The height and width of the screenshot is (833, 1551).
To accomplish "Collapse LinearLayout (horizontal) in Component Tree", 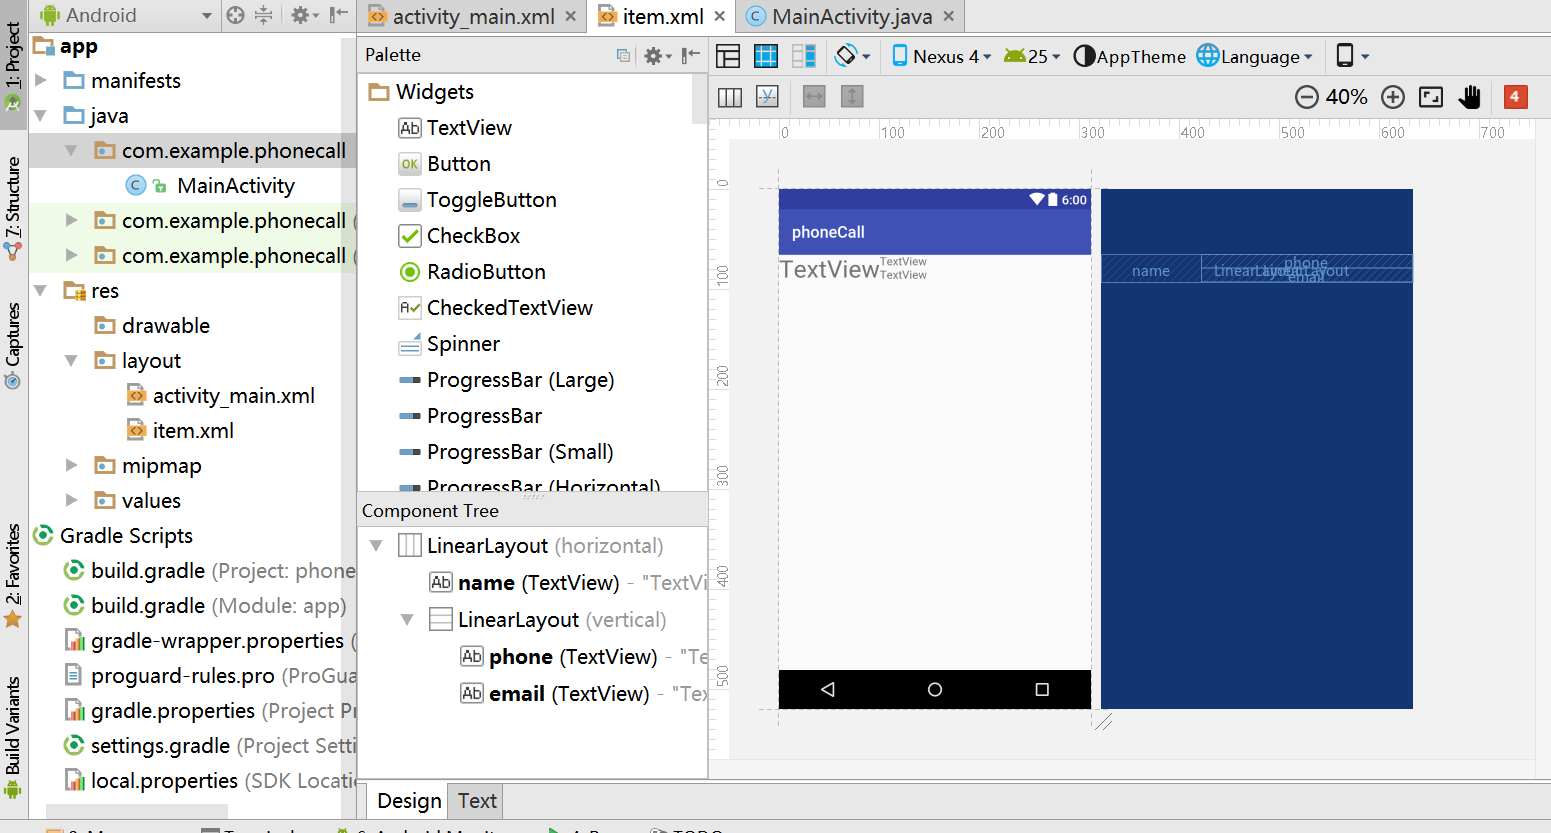I will (x=376, y=546).
